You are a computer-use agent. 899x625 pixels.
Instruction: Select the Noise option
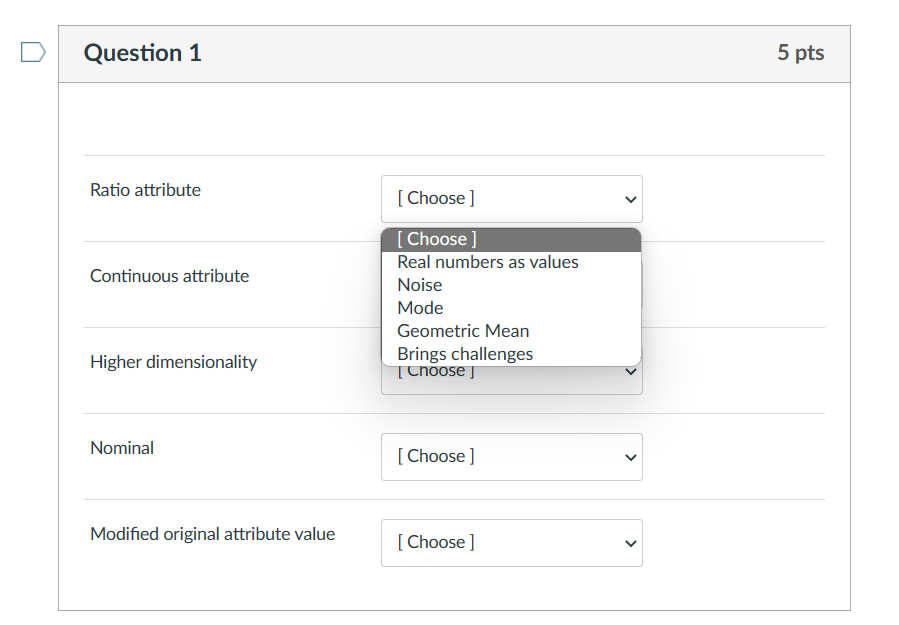[x=419, y=284]
